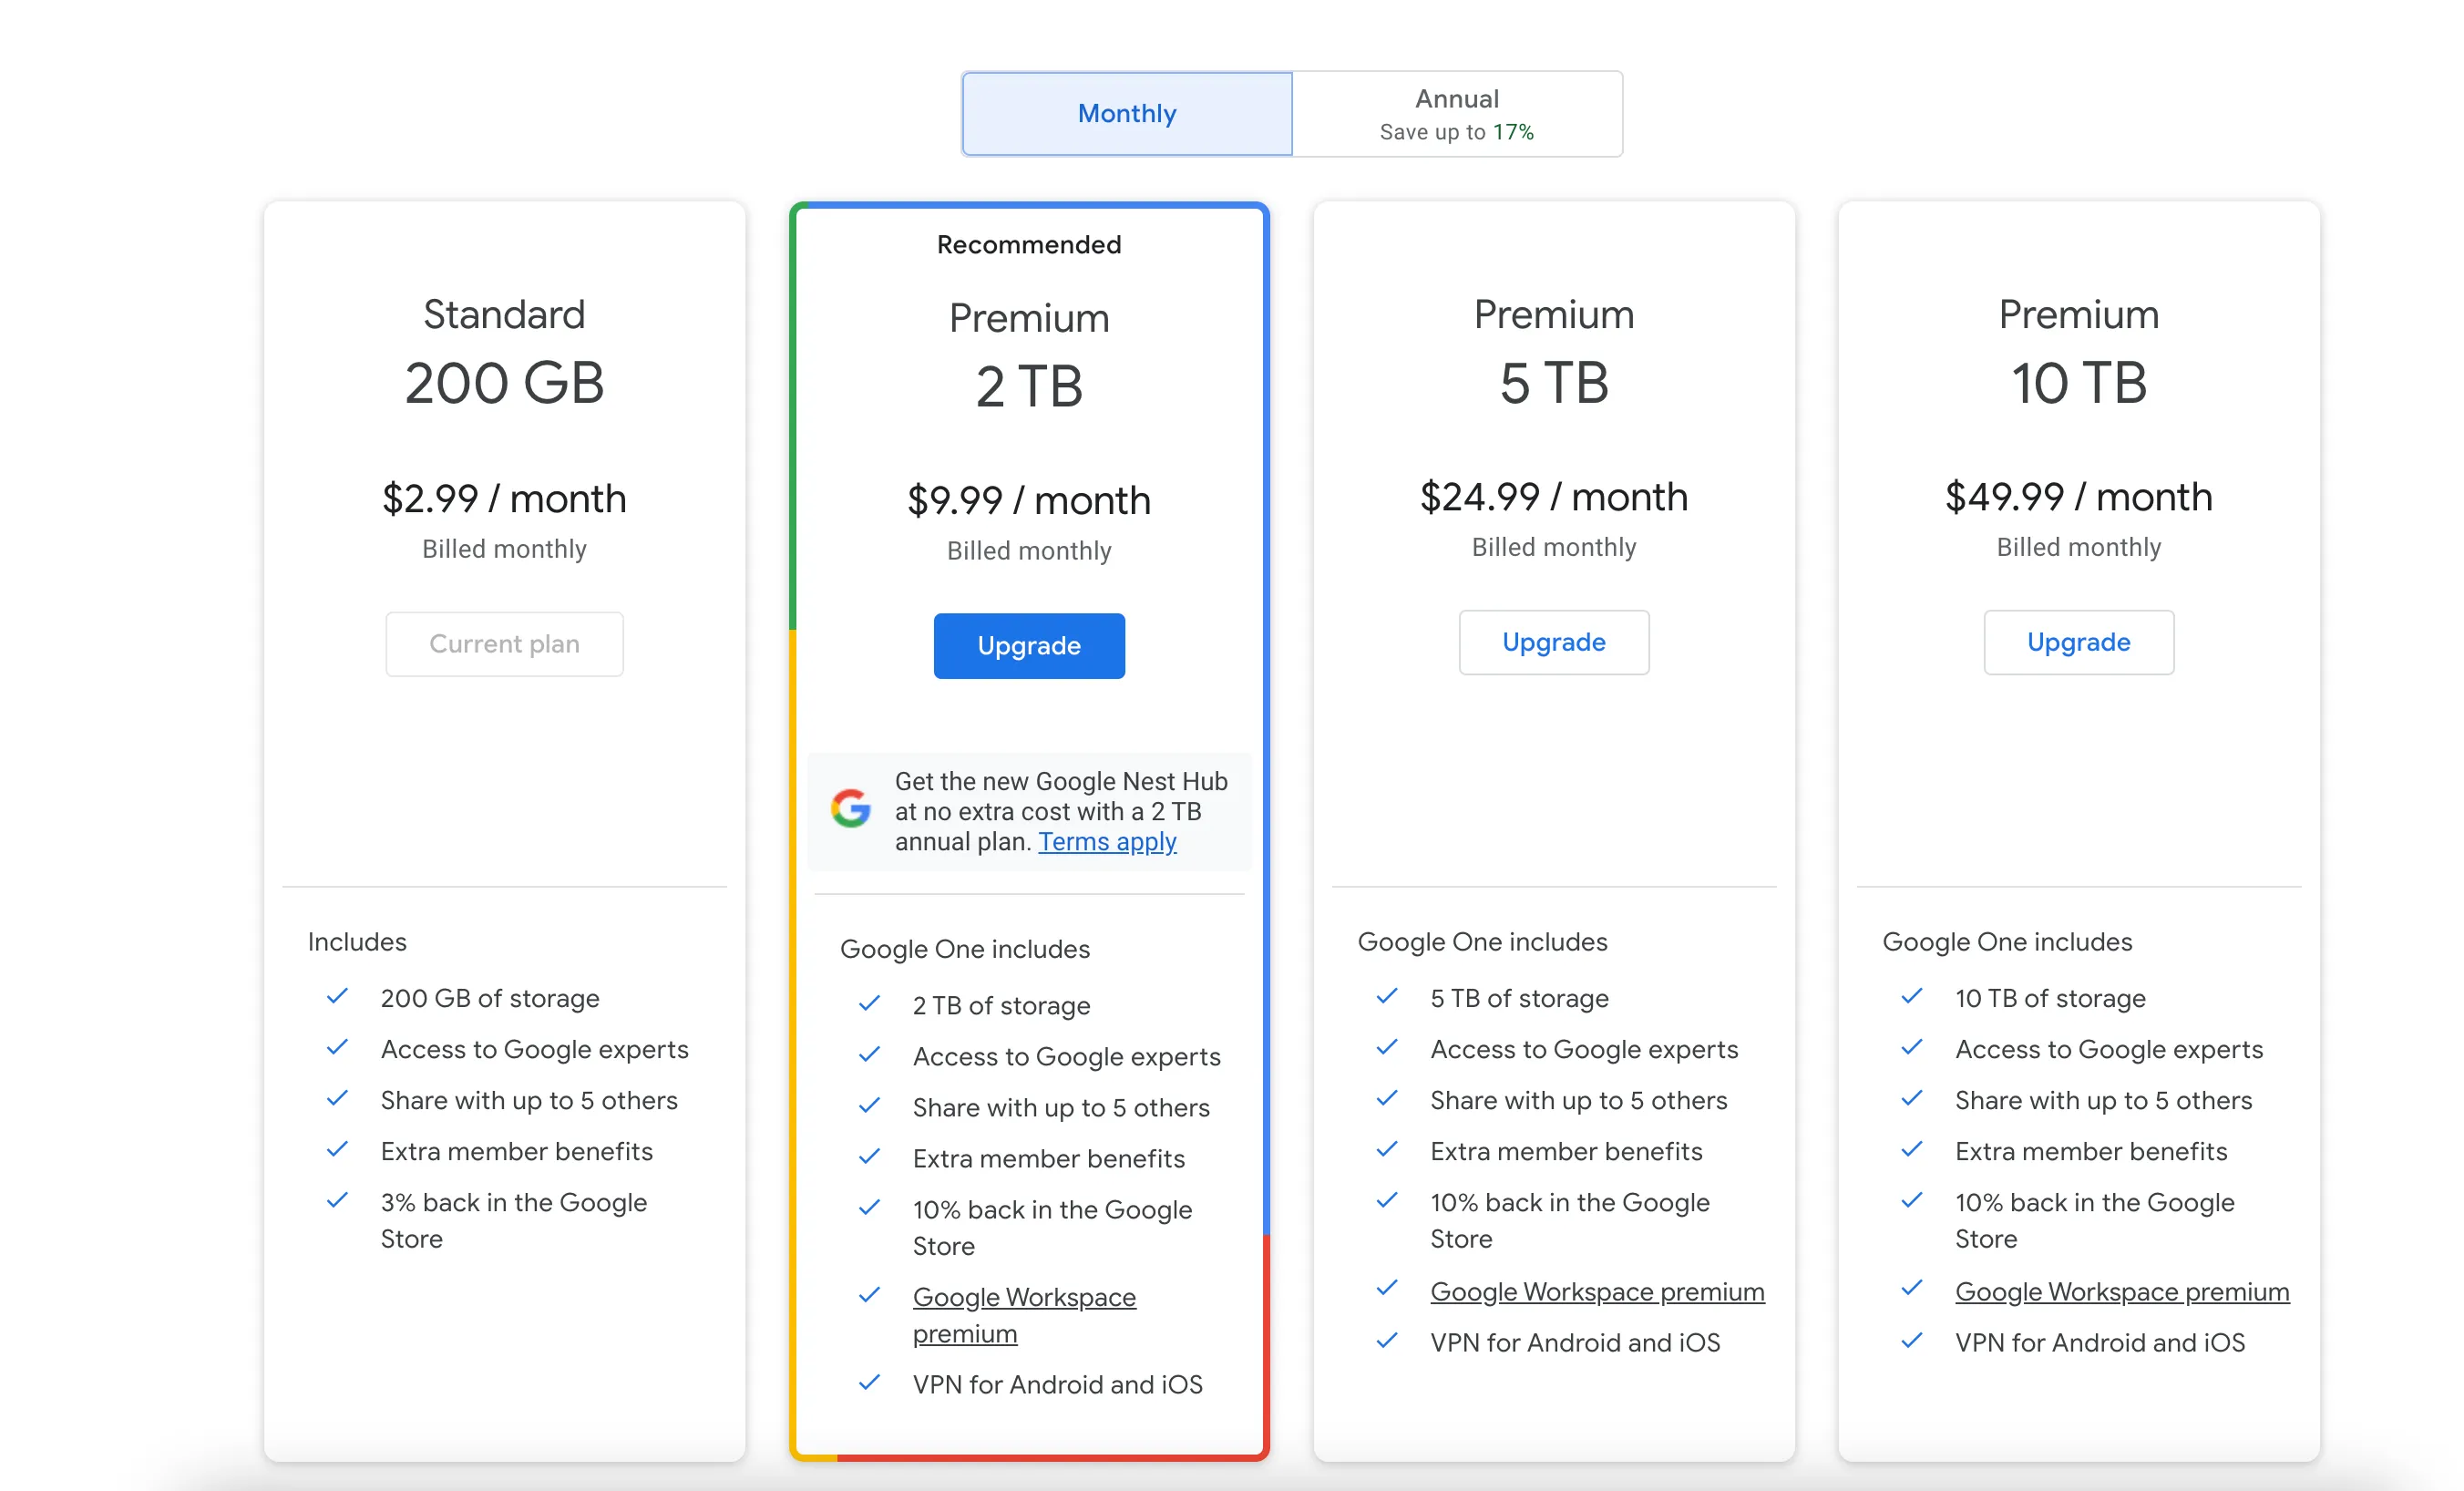The image size is (2464, 1491).
Task: Click checkmark beside 10% back in 2 TB plan
Action: (870, 1207)
